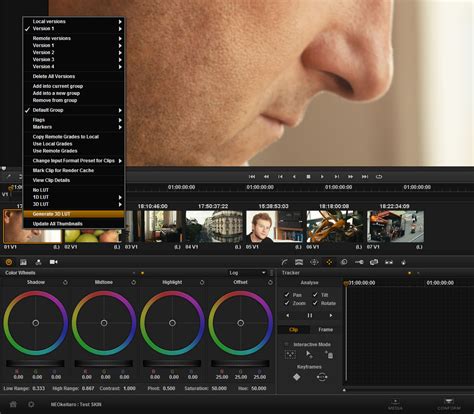This screenshot has height=414, width=474.
Task: Expand Change Input Format Preset for Clips
Action: pyautogui.click(x=74, y=161)
